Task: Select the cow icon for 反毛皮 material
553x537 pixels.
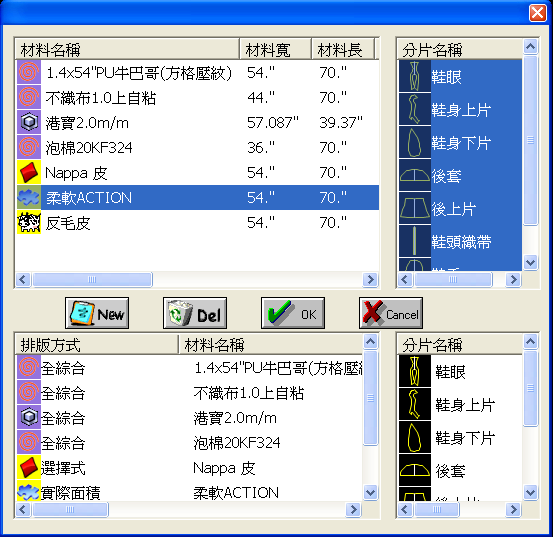Action: click(29, 222)
